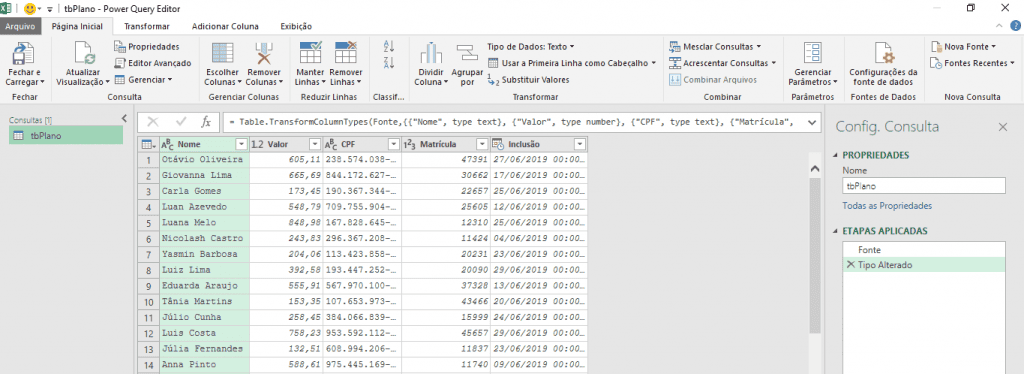Click the smiley feedback icon in title bar

click(29, 9)
